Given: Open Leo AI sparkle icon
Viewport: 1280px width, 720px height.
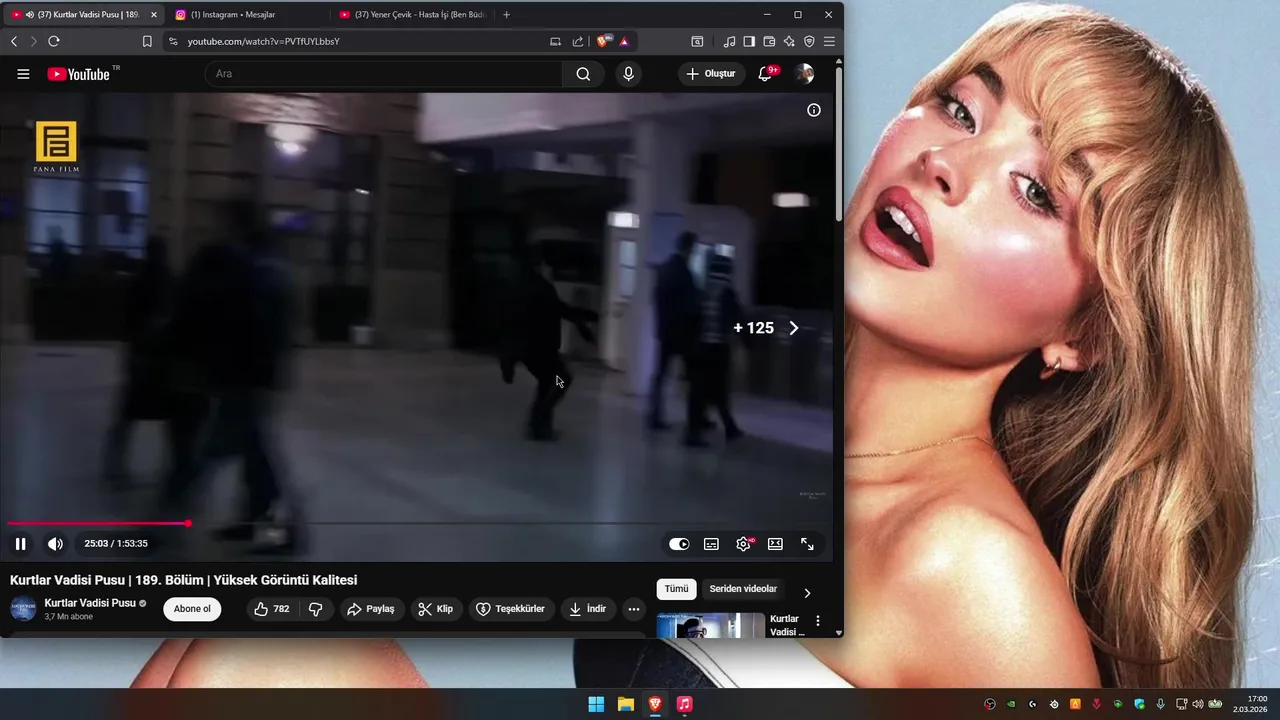Looking at the screenshot, I should coord(789,41).
